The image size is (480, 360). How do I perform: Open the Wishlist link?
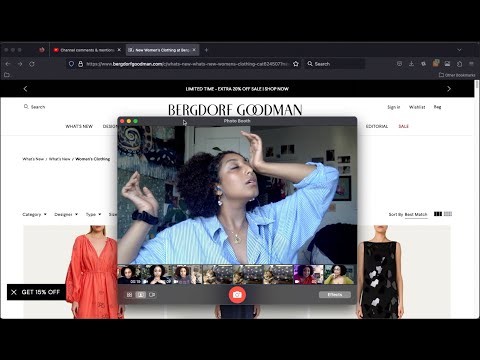(417, 107)
